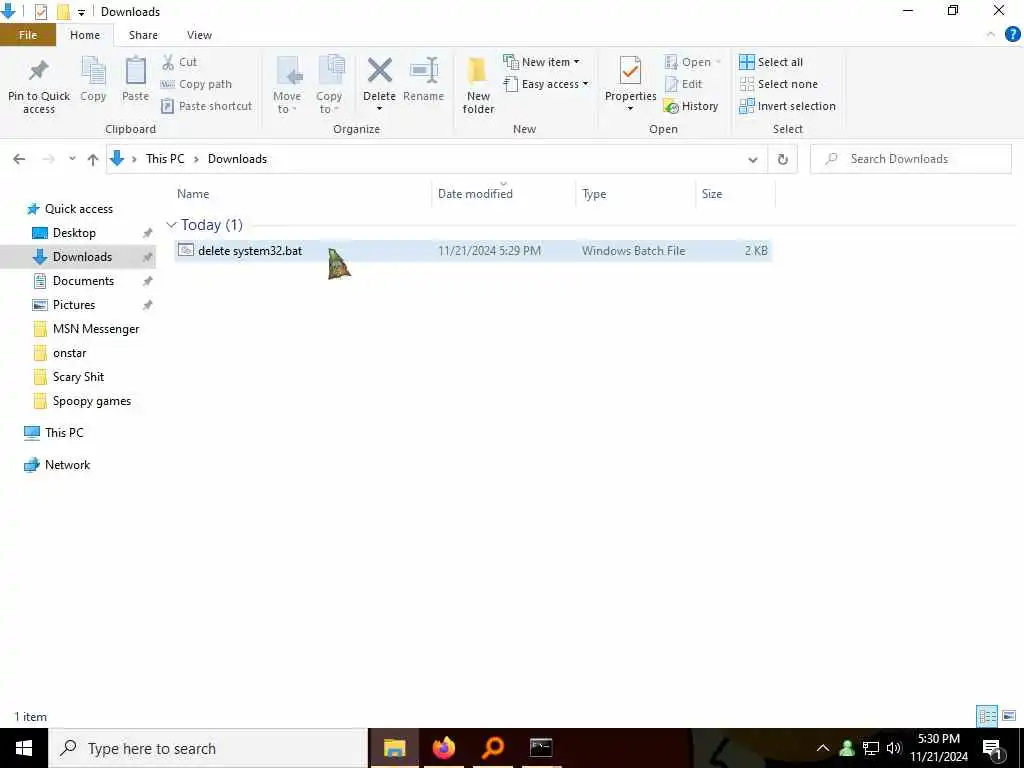Click Invert selection
The height and width of the screenshot is (768, 1024).
tap(787, 106)
